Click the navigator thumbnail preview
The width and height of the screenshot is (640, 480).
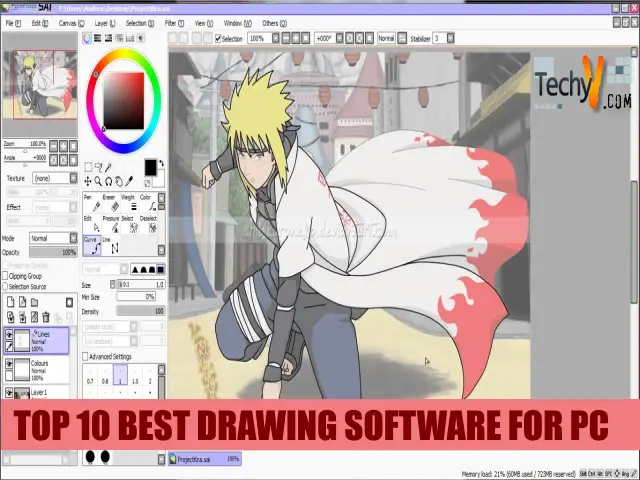(x=40, y=86)
